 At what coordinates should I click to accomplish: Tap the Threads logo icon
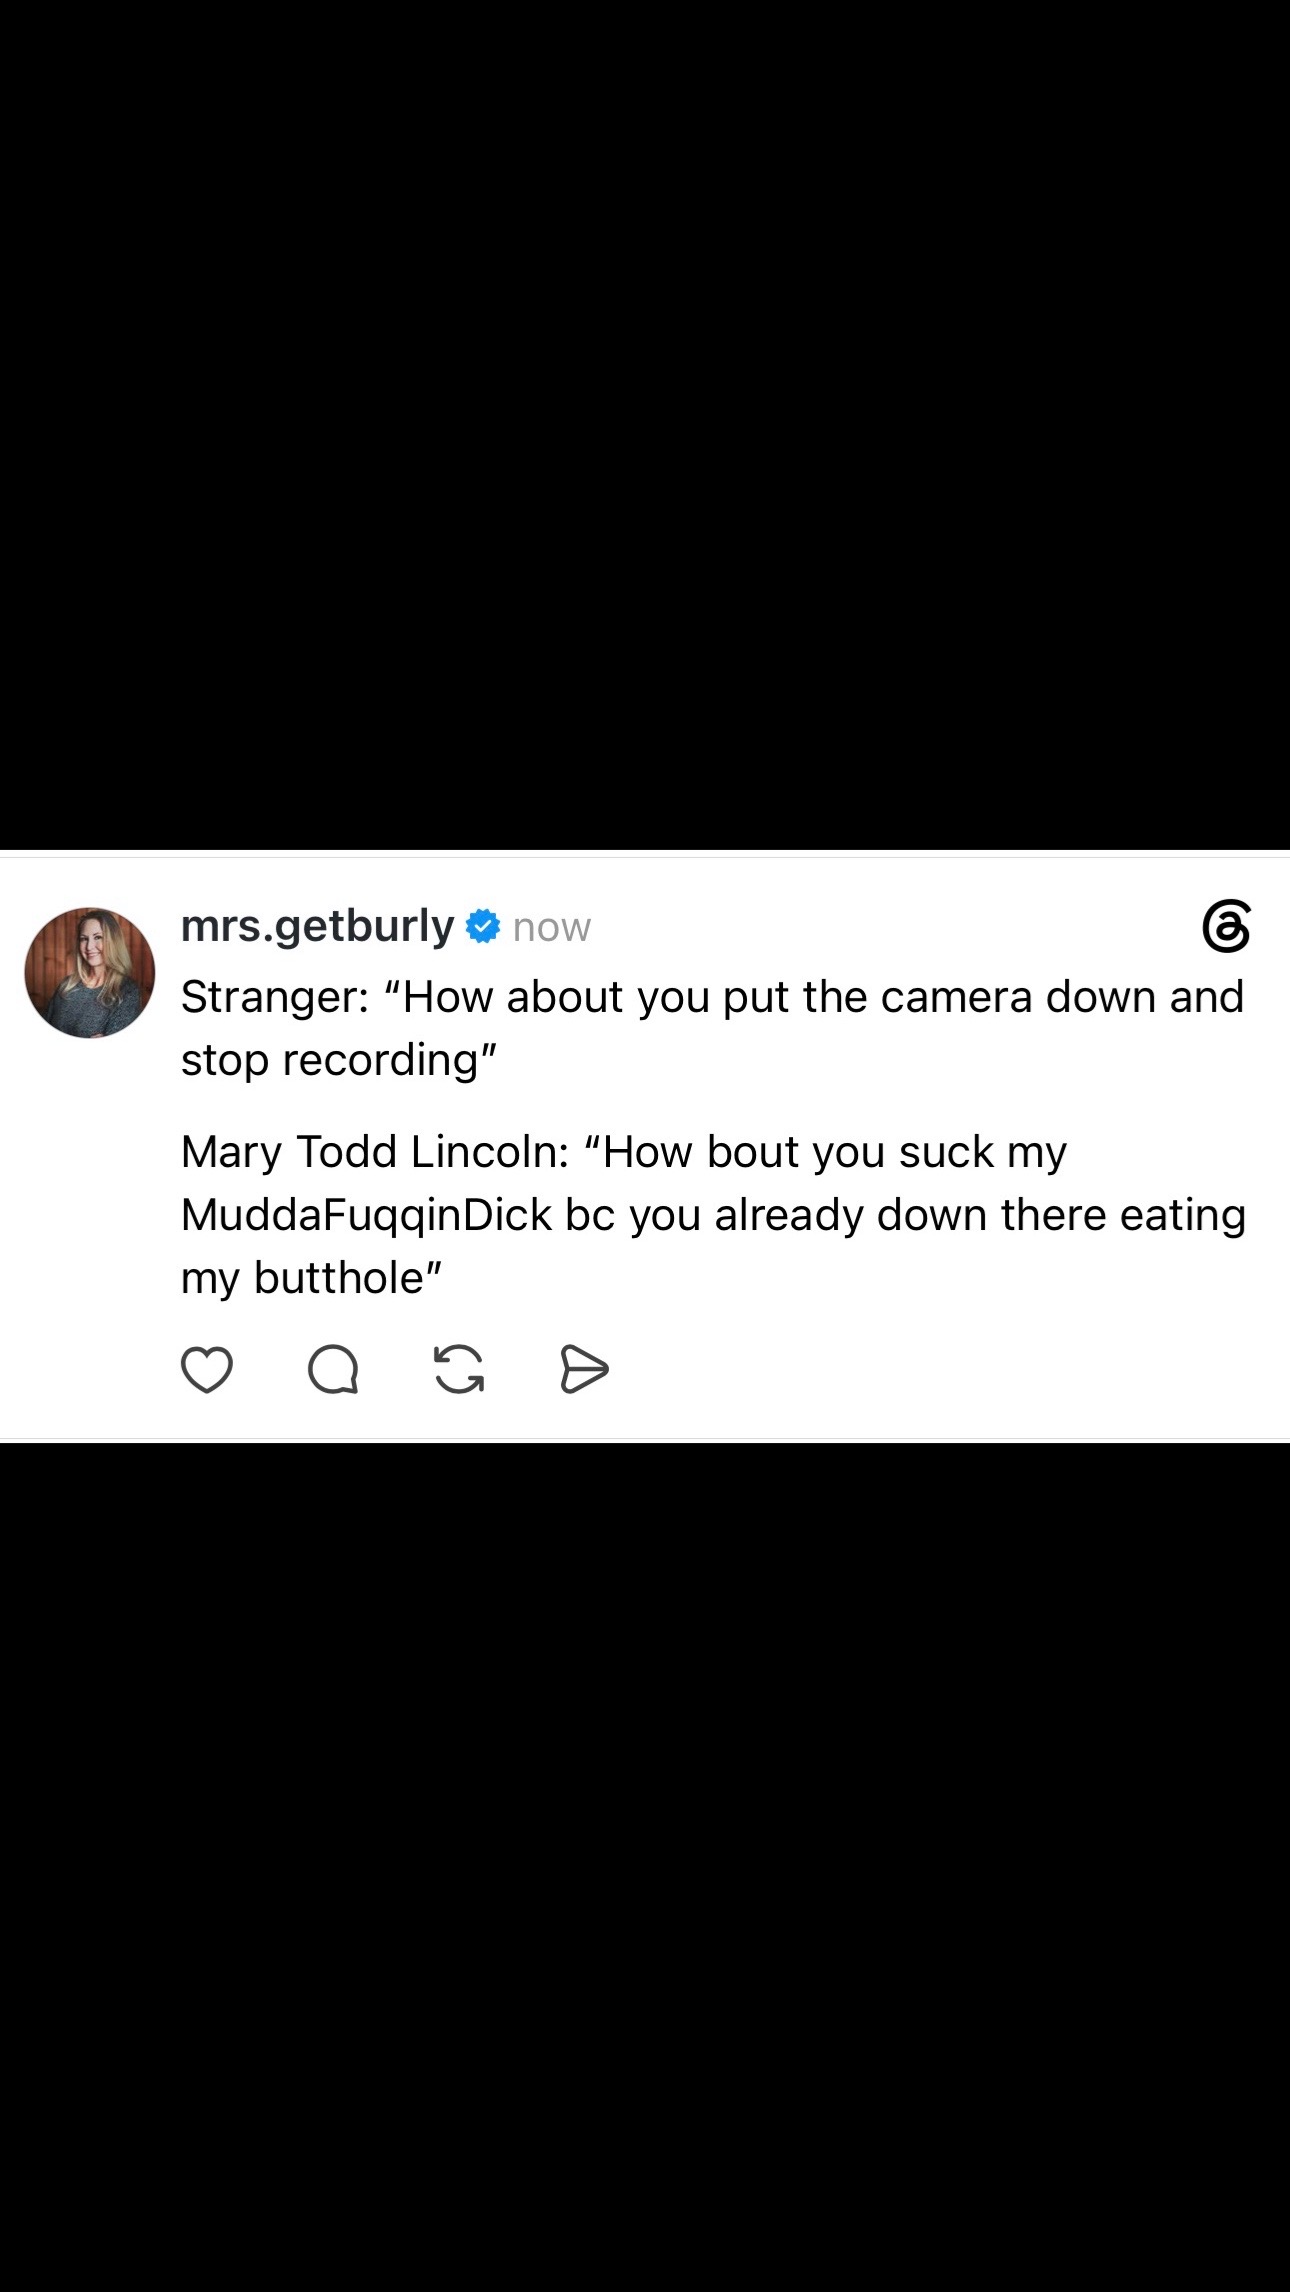coord(1226,926)
